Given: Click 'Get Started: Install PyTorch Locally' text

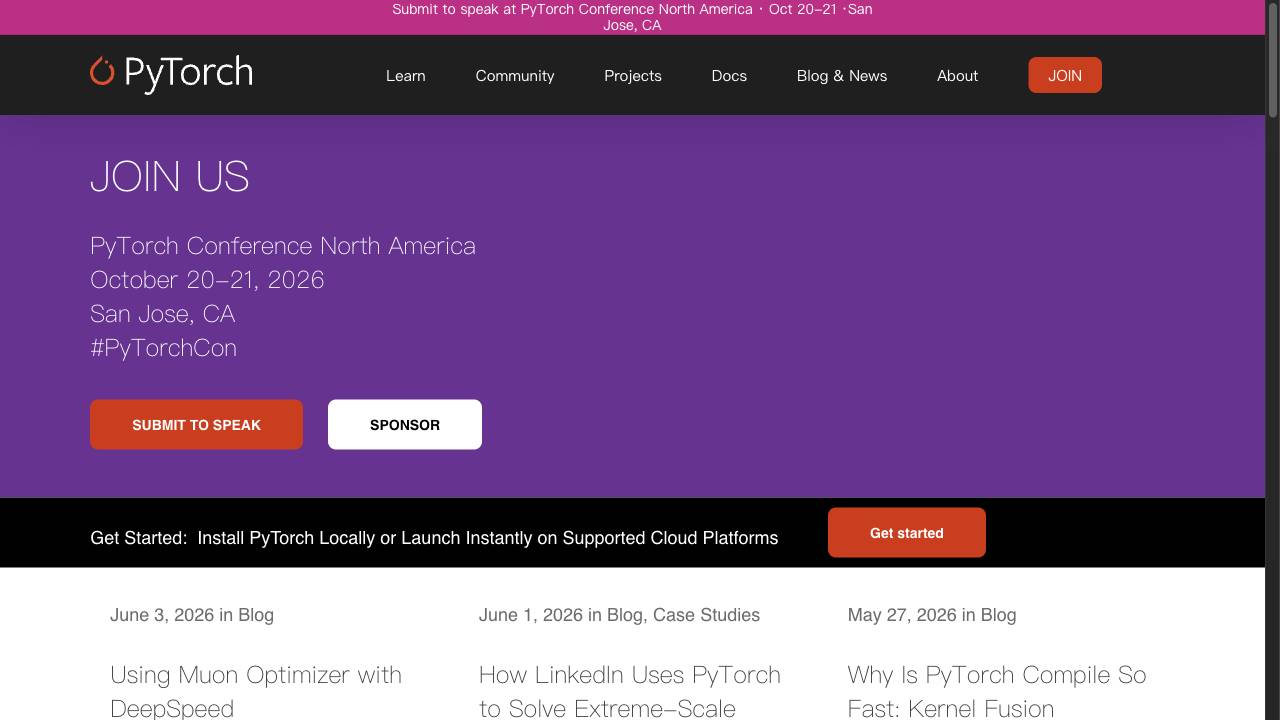Looking at the screenshot, I should click(x=434, y=538).
